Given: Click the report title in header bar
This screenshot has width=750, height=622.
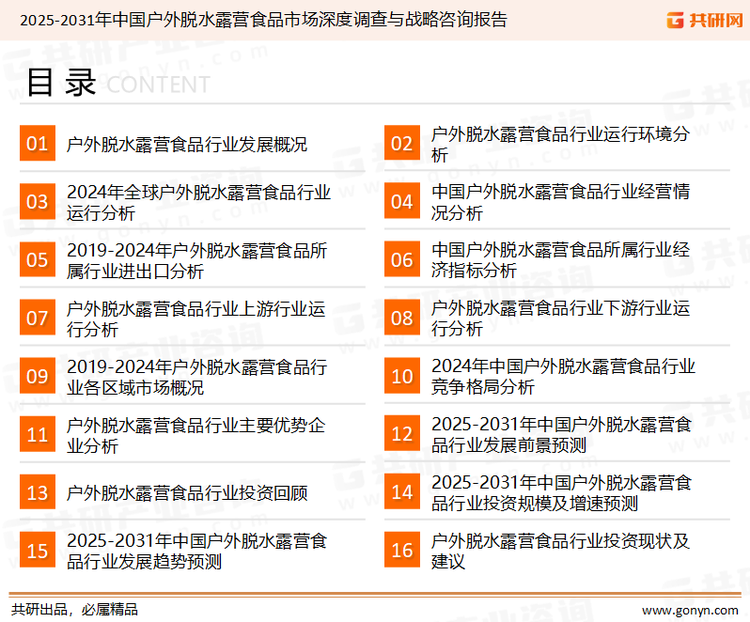Looking at the screenshot, I should pyautogui.click(x=263, y=20).
